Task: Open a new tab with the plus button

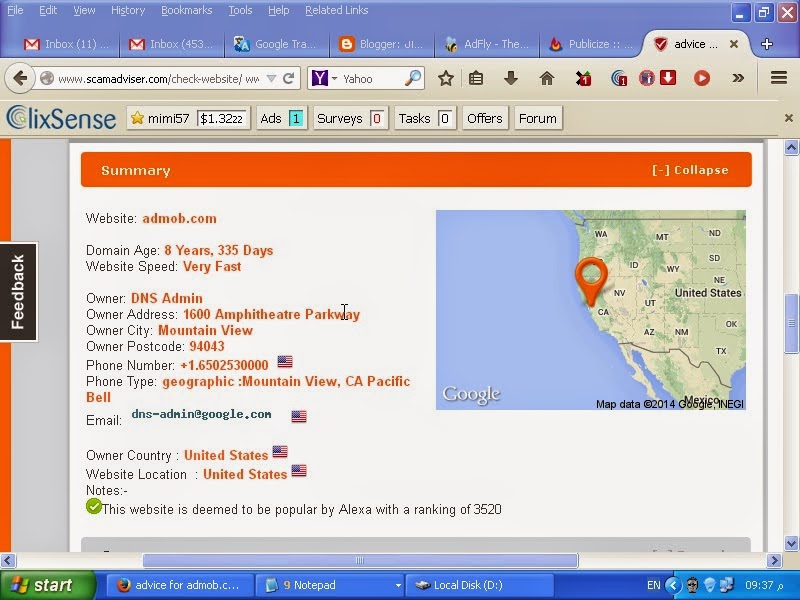Action: pyautogui.click(x=766, y=44)
